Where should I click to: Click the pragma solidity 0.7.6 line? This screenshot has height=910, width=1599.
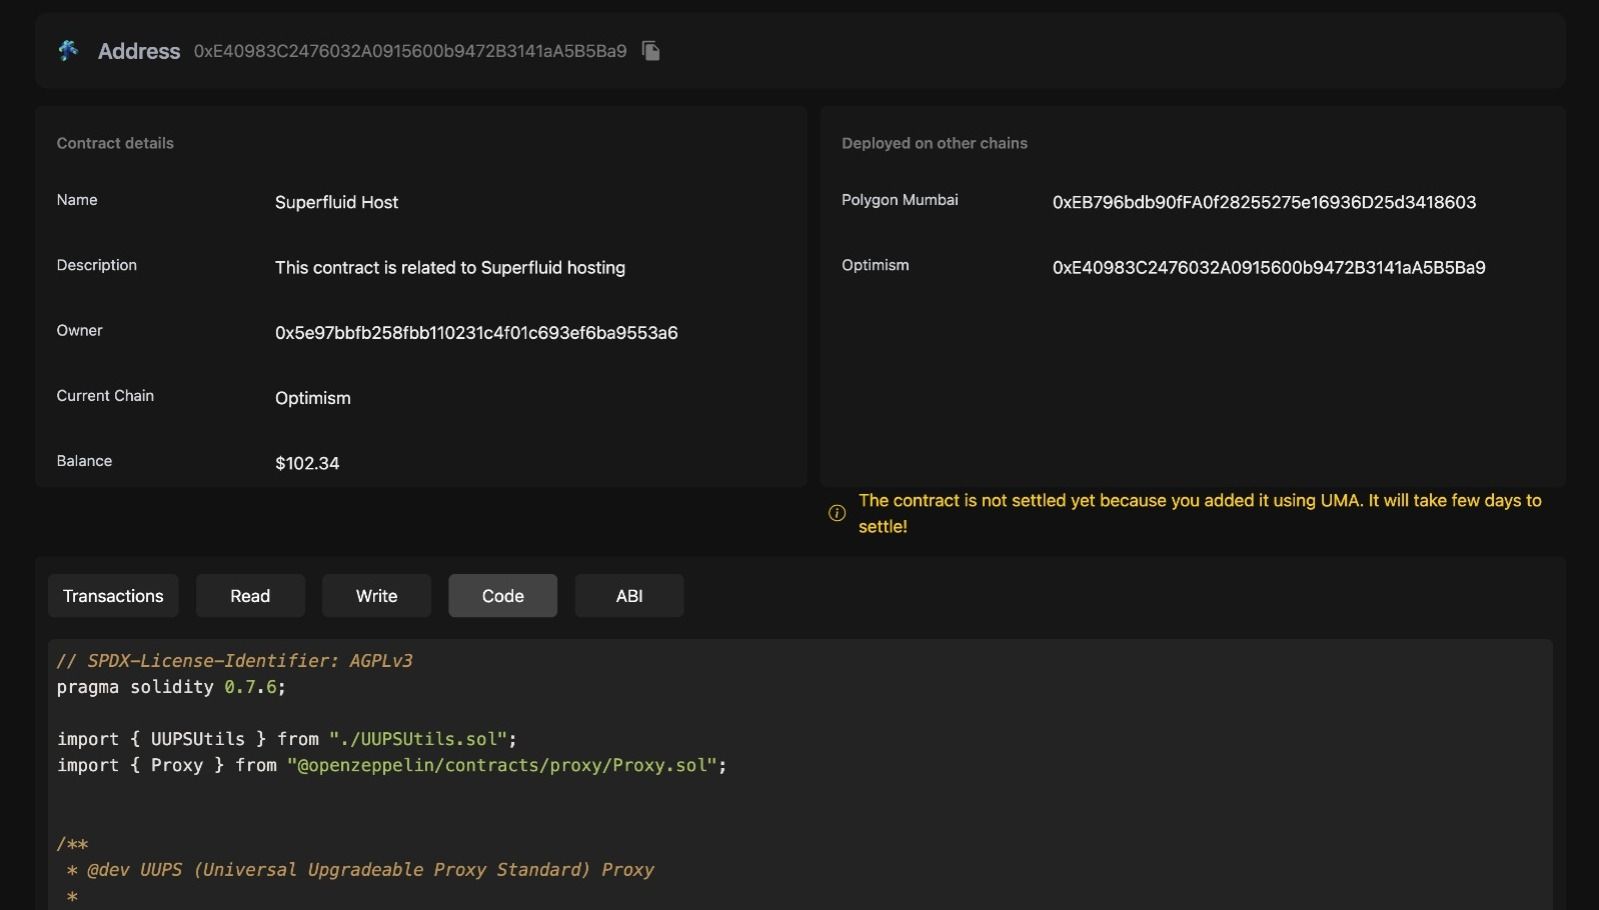pos(171,687)
